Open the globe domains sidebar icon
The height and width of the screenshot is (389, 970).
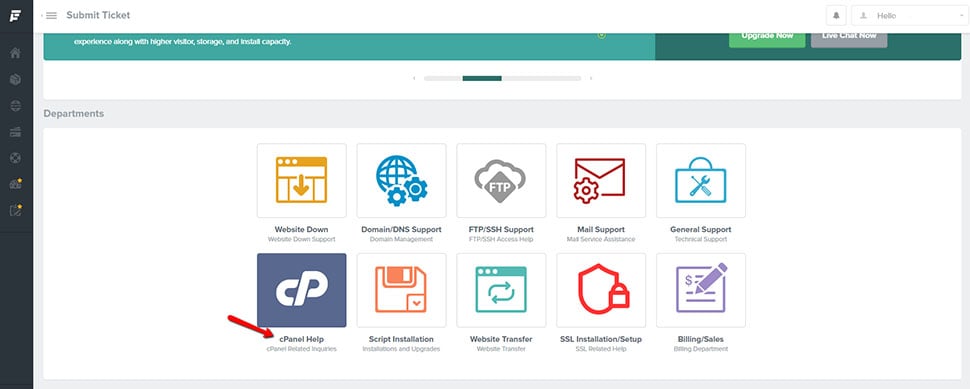[x=15, y=106]
